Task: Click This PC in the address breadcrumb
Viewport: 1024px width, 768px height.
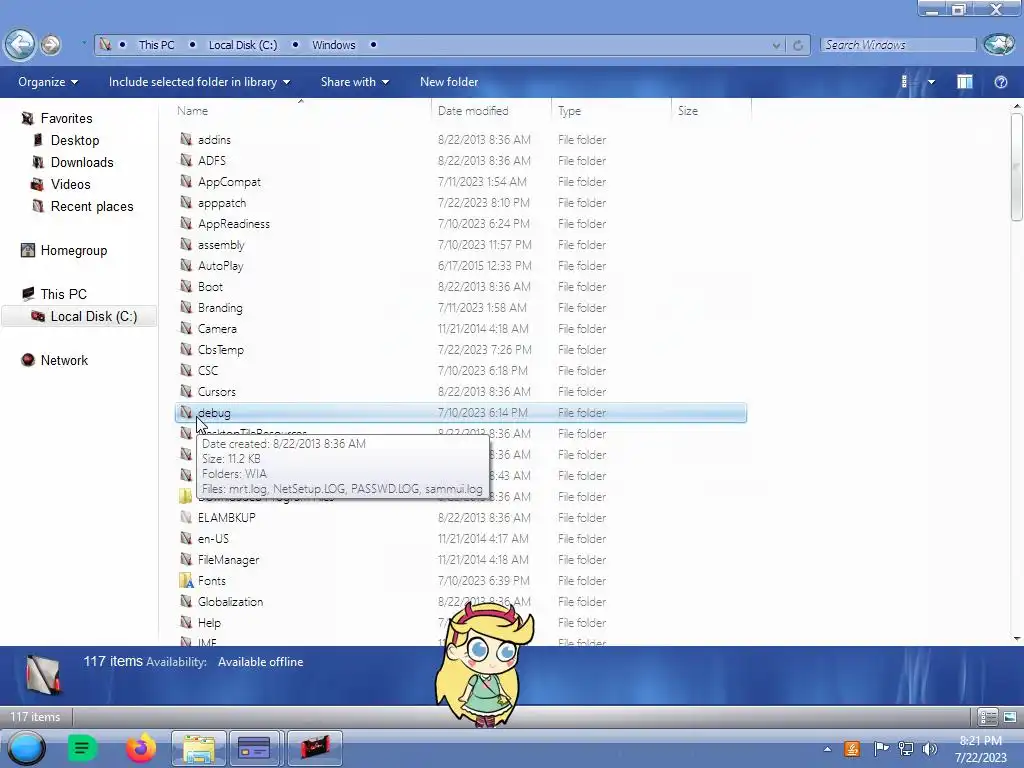Action: (x=156, y=45)
